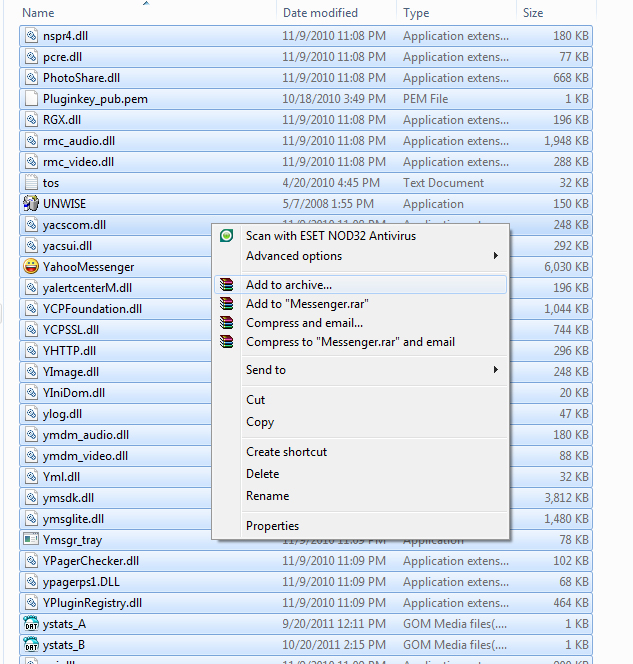The width and height of the screenshot is (633, 664).
Task: Sort by the Date modified column header
Action: [320, 13]
